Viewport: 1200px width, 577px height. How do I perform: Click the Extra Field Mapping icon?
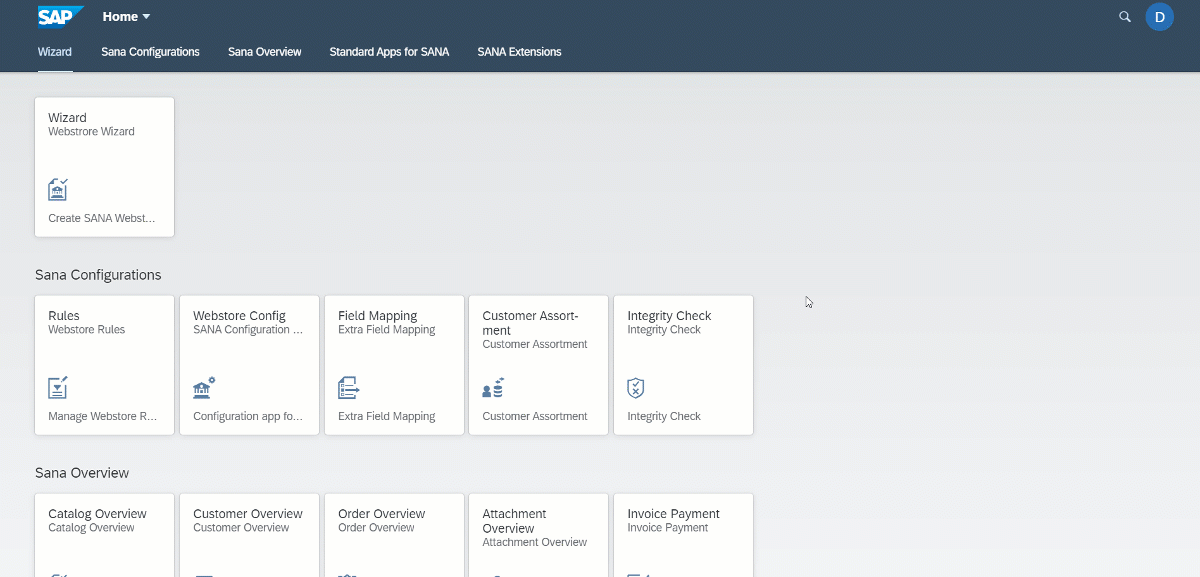coord(348,388)
